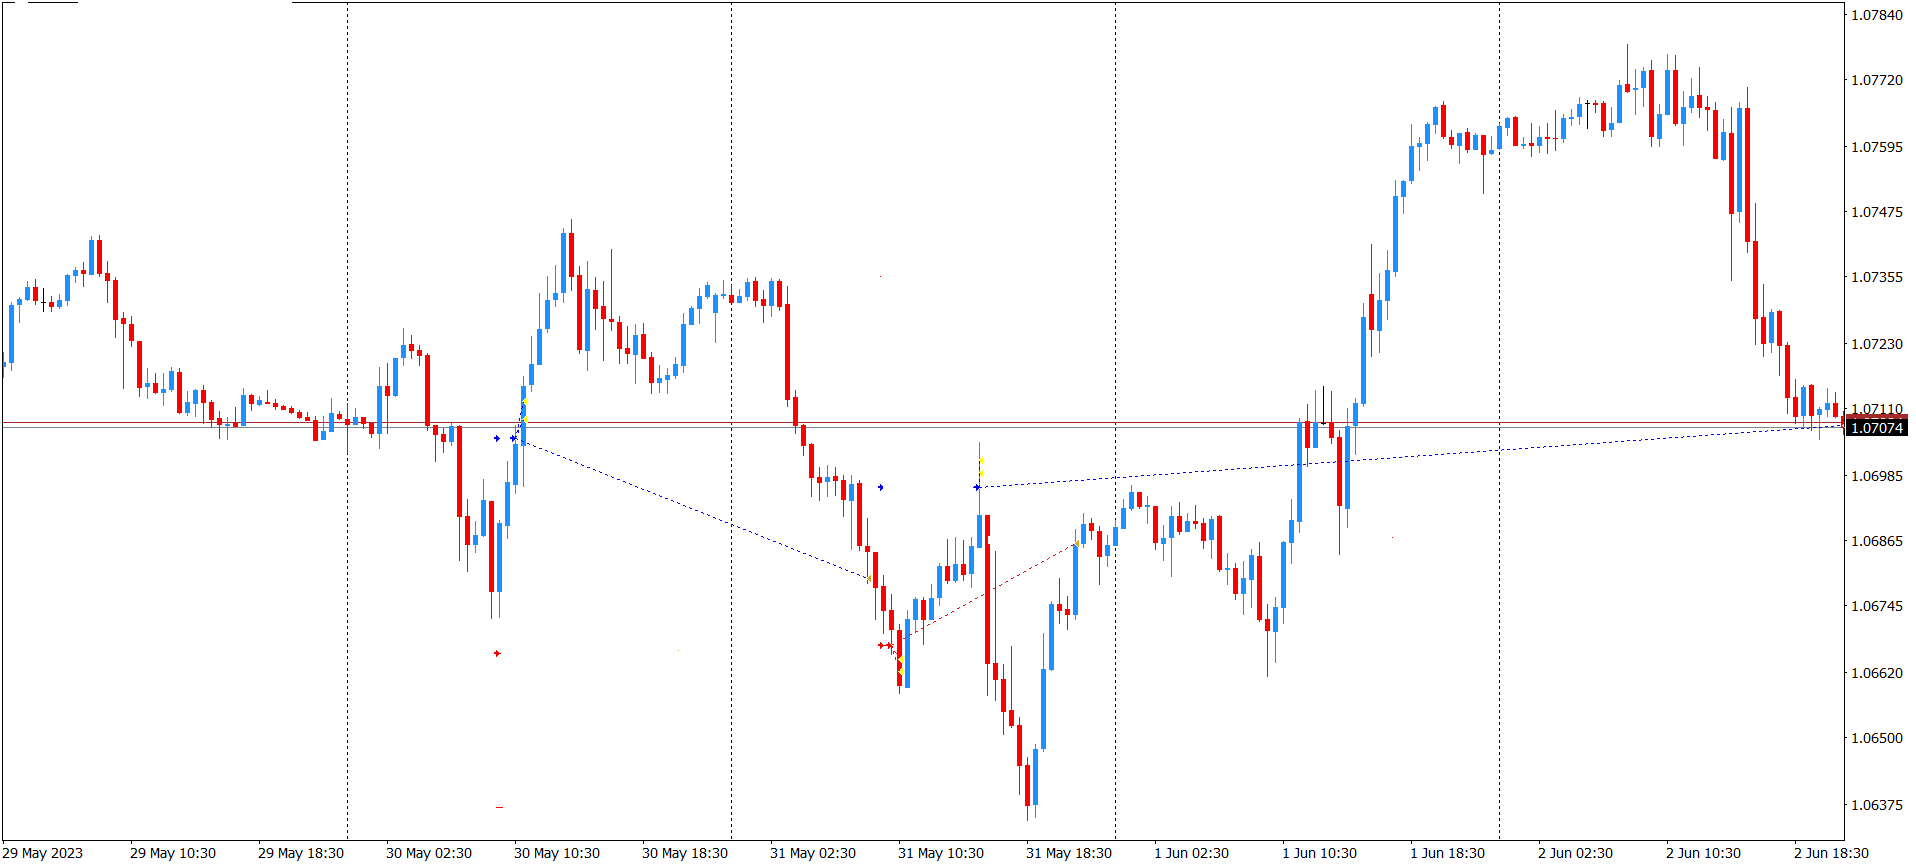The width and height of the screenshot is (1916, 867).
Task: Select the 2 Jun 18:30 time label
Action: tap(1832, 853)
